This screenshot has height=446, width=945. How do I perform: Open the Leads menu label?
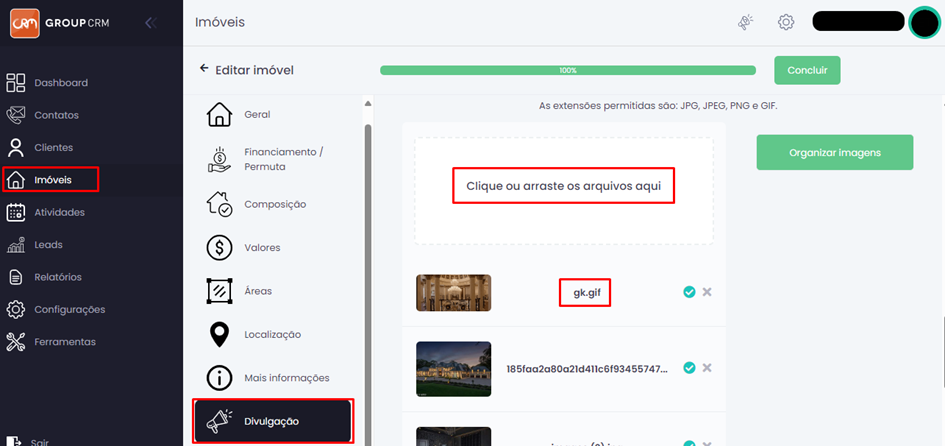48,245
